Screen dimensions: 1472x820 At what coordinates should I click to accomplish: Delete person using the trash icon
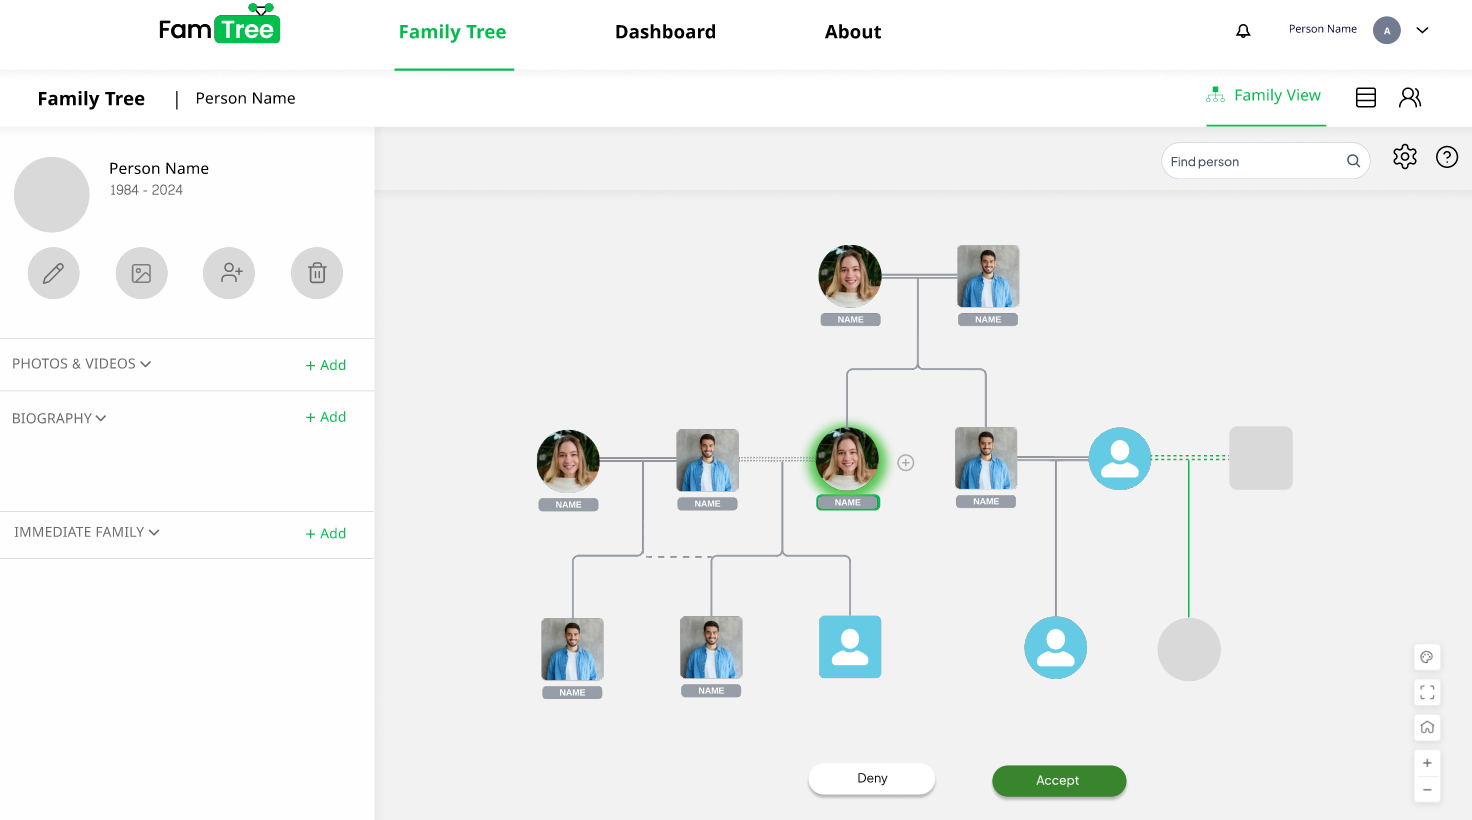pos(317,273)
